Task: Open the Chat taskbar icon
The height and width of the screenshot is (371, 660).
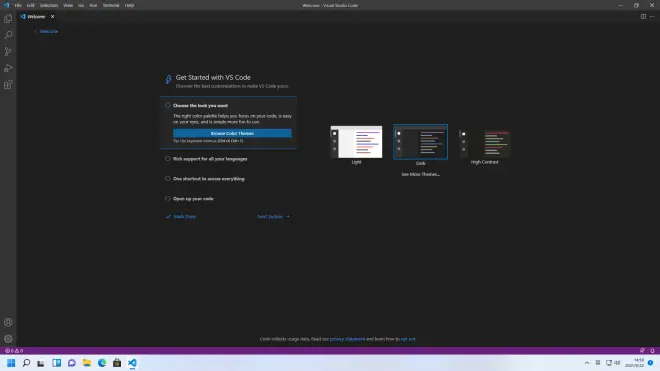Action: tap(72, 363)
